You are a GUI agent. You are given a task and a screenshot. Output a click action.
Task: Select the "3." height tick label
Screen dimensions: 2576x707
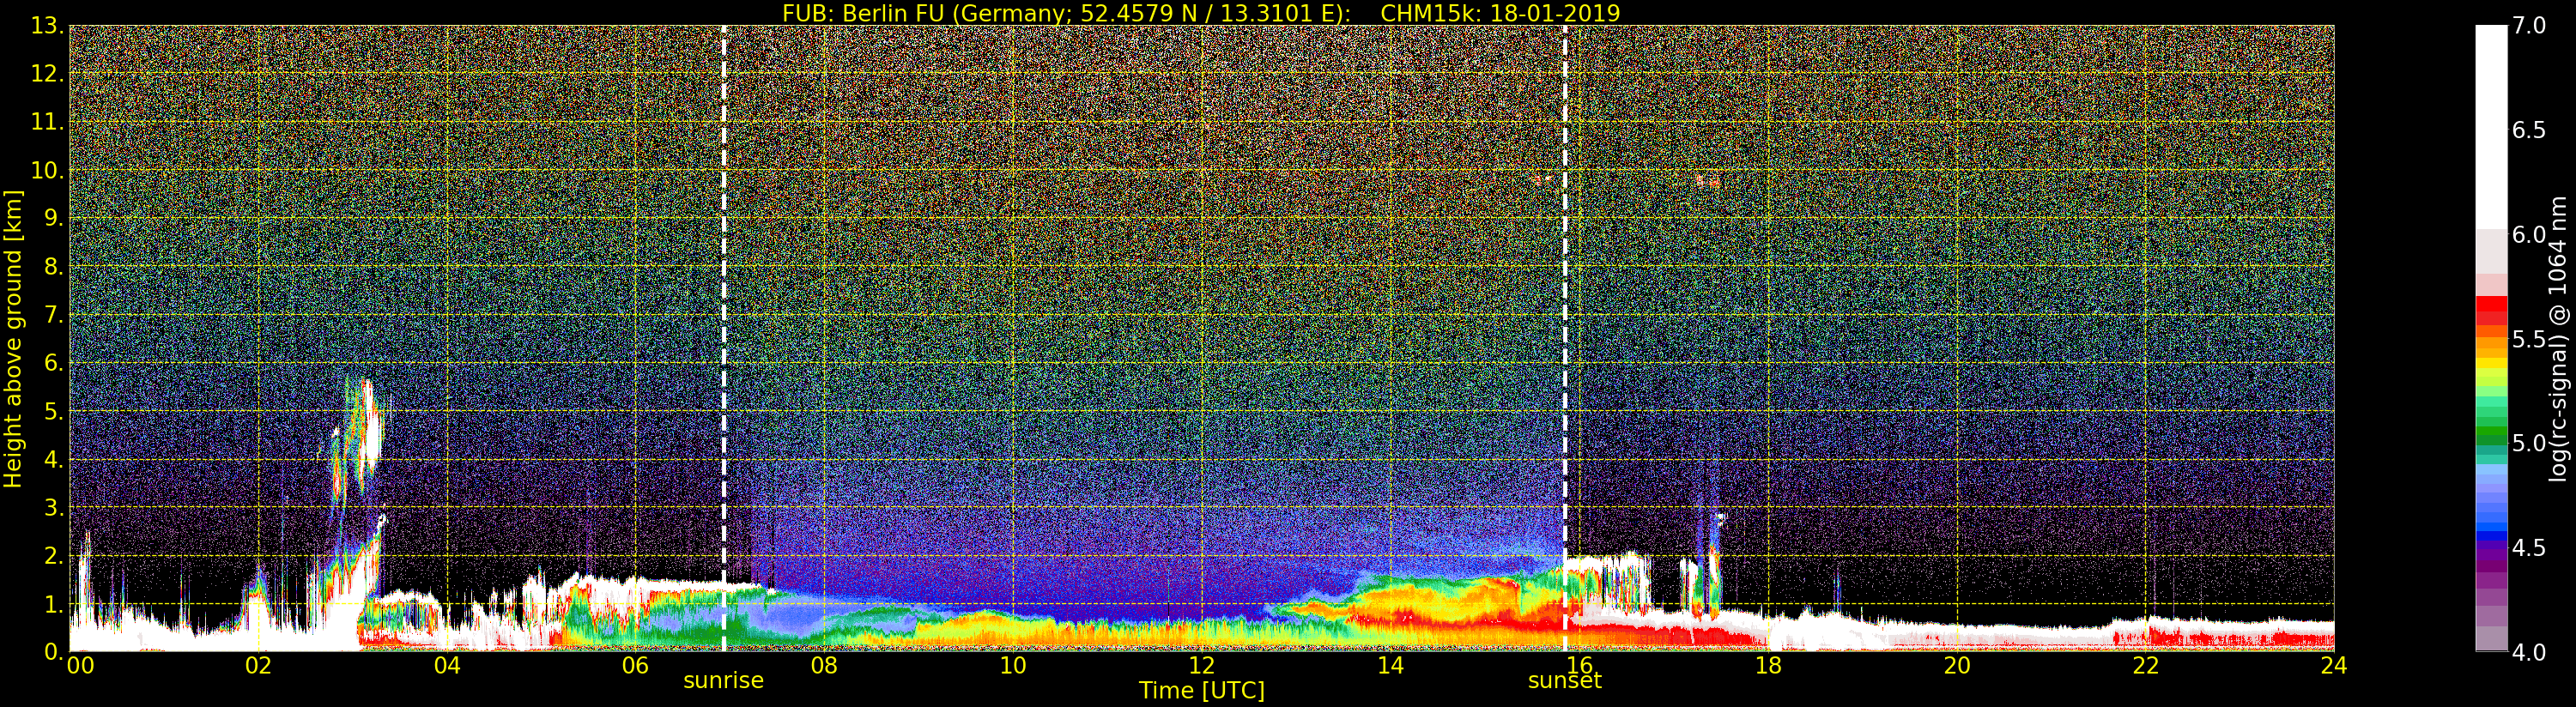[54, 507]
